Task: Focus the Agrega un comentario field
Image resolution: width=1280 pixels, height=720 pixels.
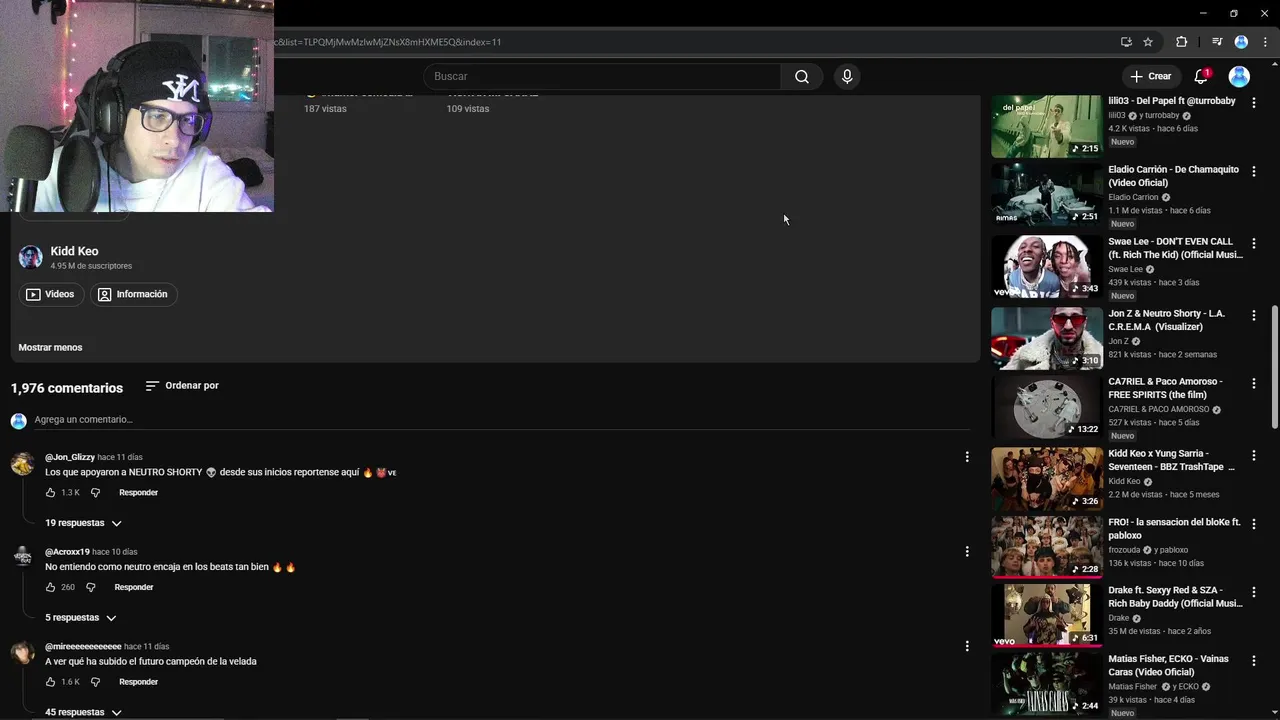Action: pos(500,420)
